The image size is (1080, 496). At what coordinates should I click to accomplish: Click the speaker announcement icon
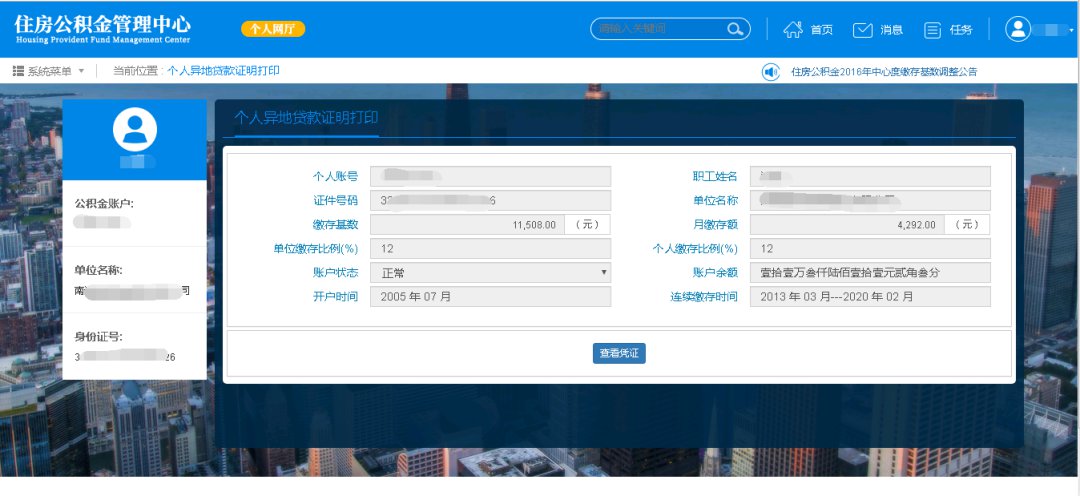click(x=770, y=72)
